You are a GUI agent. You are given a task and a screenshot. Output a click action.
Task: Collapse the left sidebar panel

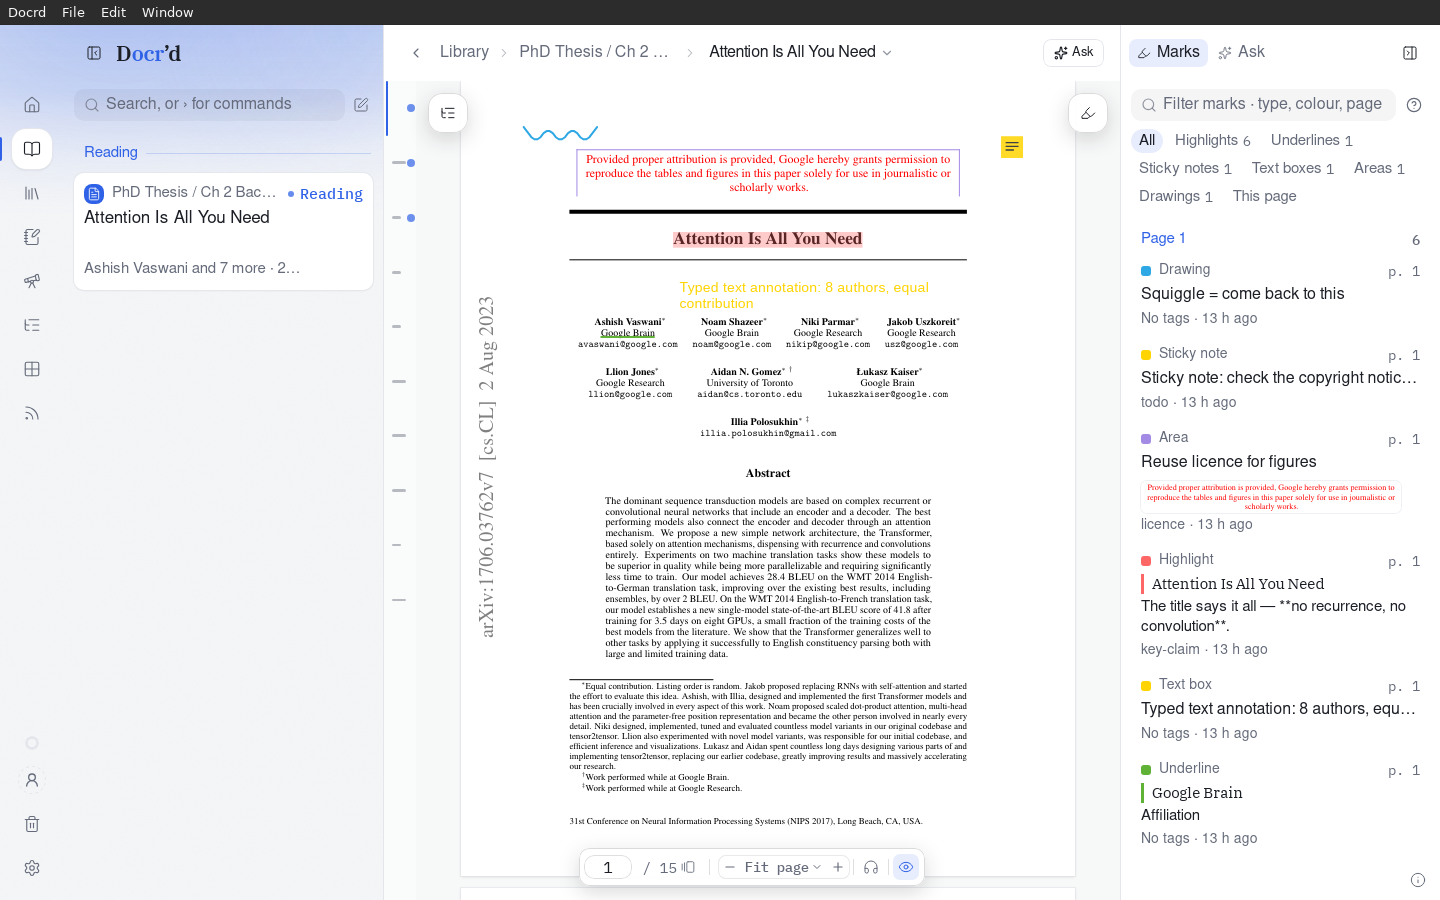click(x=94, y=53)
